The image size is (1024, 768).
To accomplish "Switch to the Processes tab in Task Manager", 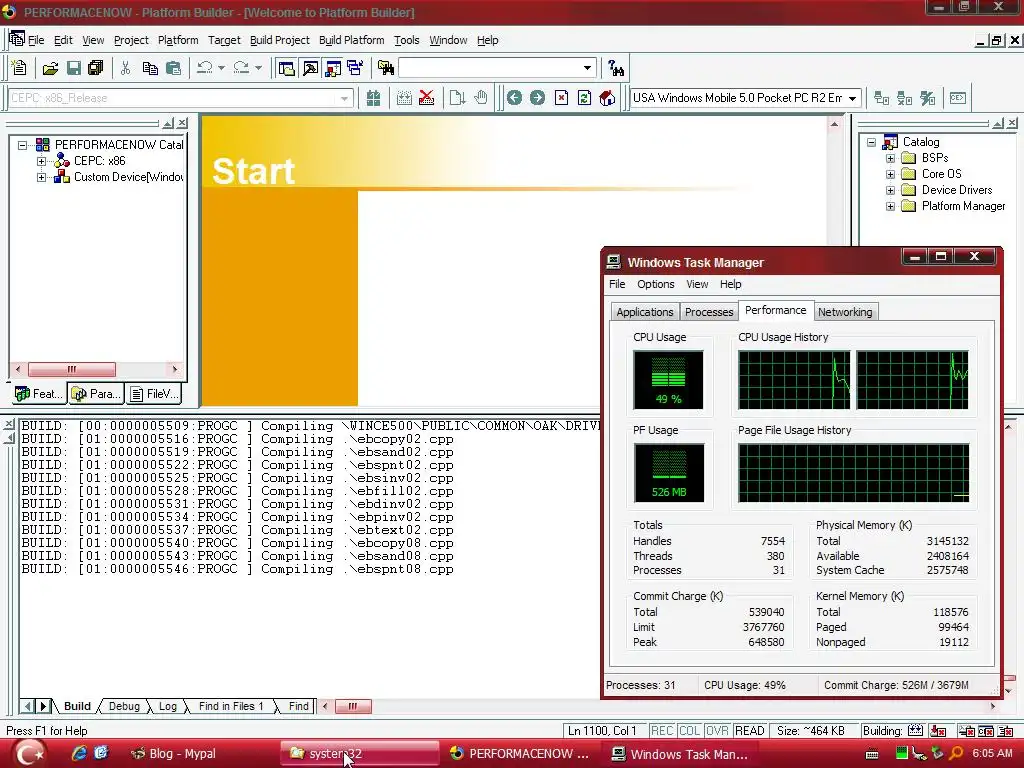I will pos(709,312).
